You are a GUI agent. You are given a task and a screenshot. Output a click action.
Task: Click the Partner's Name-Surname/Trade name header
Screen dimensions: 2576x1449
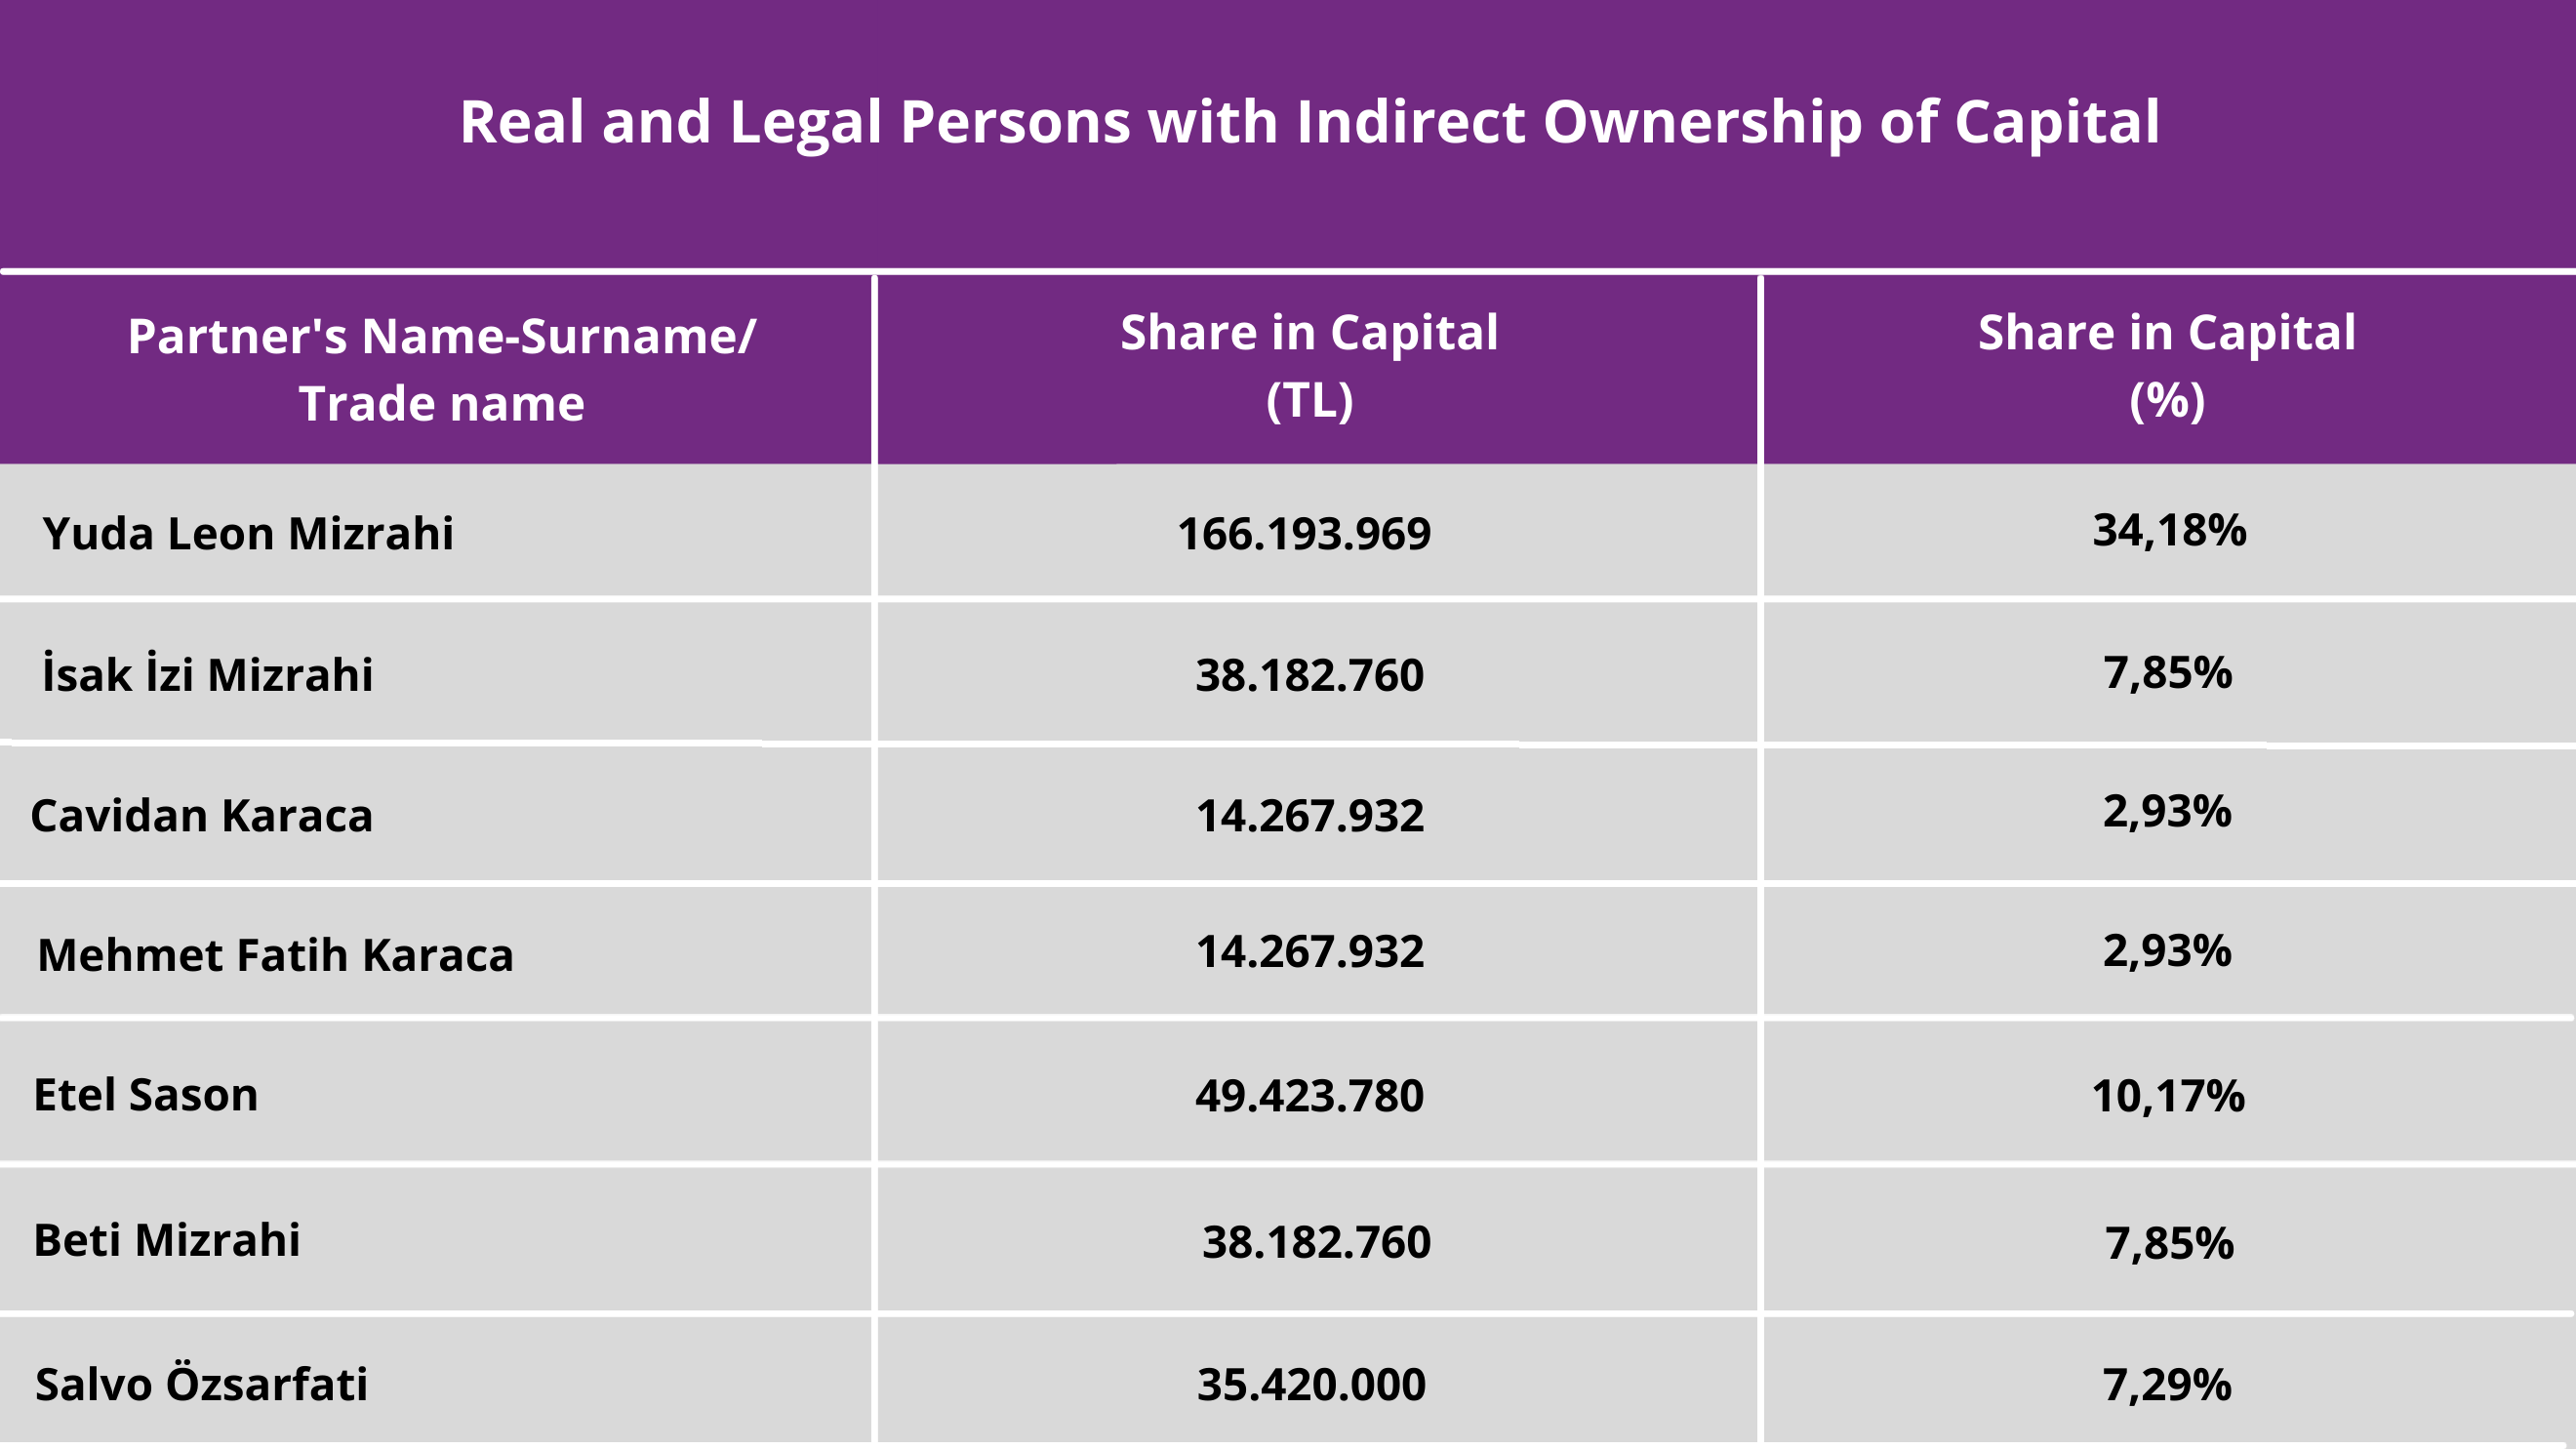tap(441, 369)
